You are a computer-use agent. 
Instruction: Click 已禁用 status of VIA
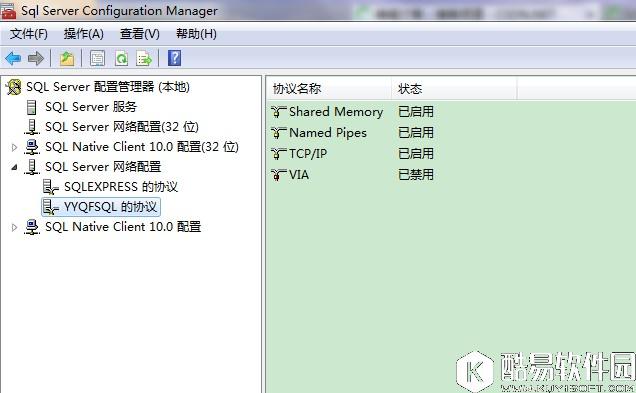click(x=416, y=175)
